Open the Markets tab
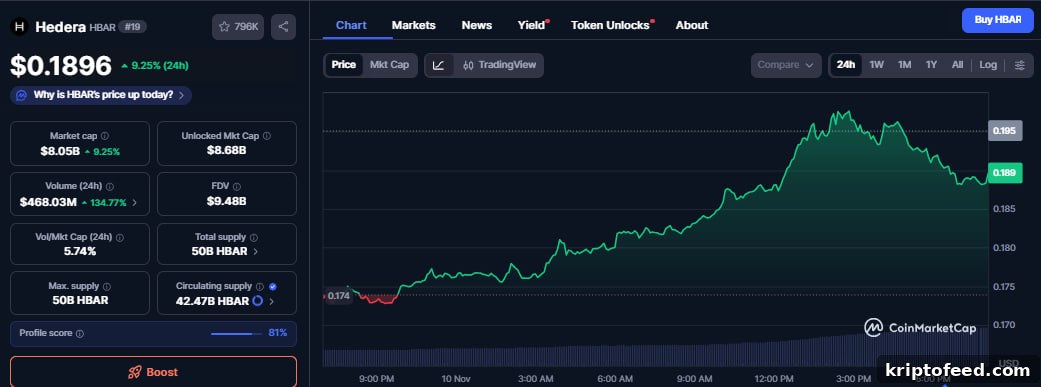1041x387 pixels. (414, 25)
